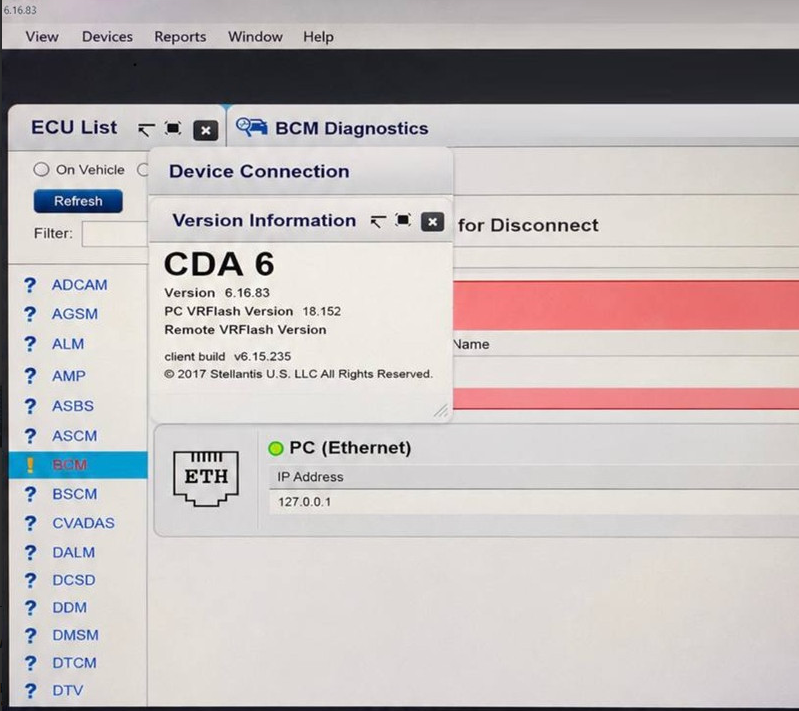This screenshot has height=711, width=799.
Task: Click the exclamation warning icon beside BCM
Action: 30,465
